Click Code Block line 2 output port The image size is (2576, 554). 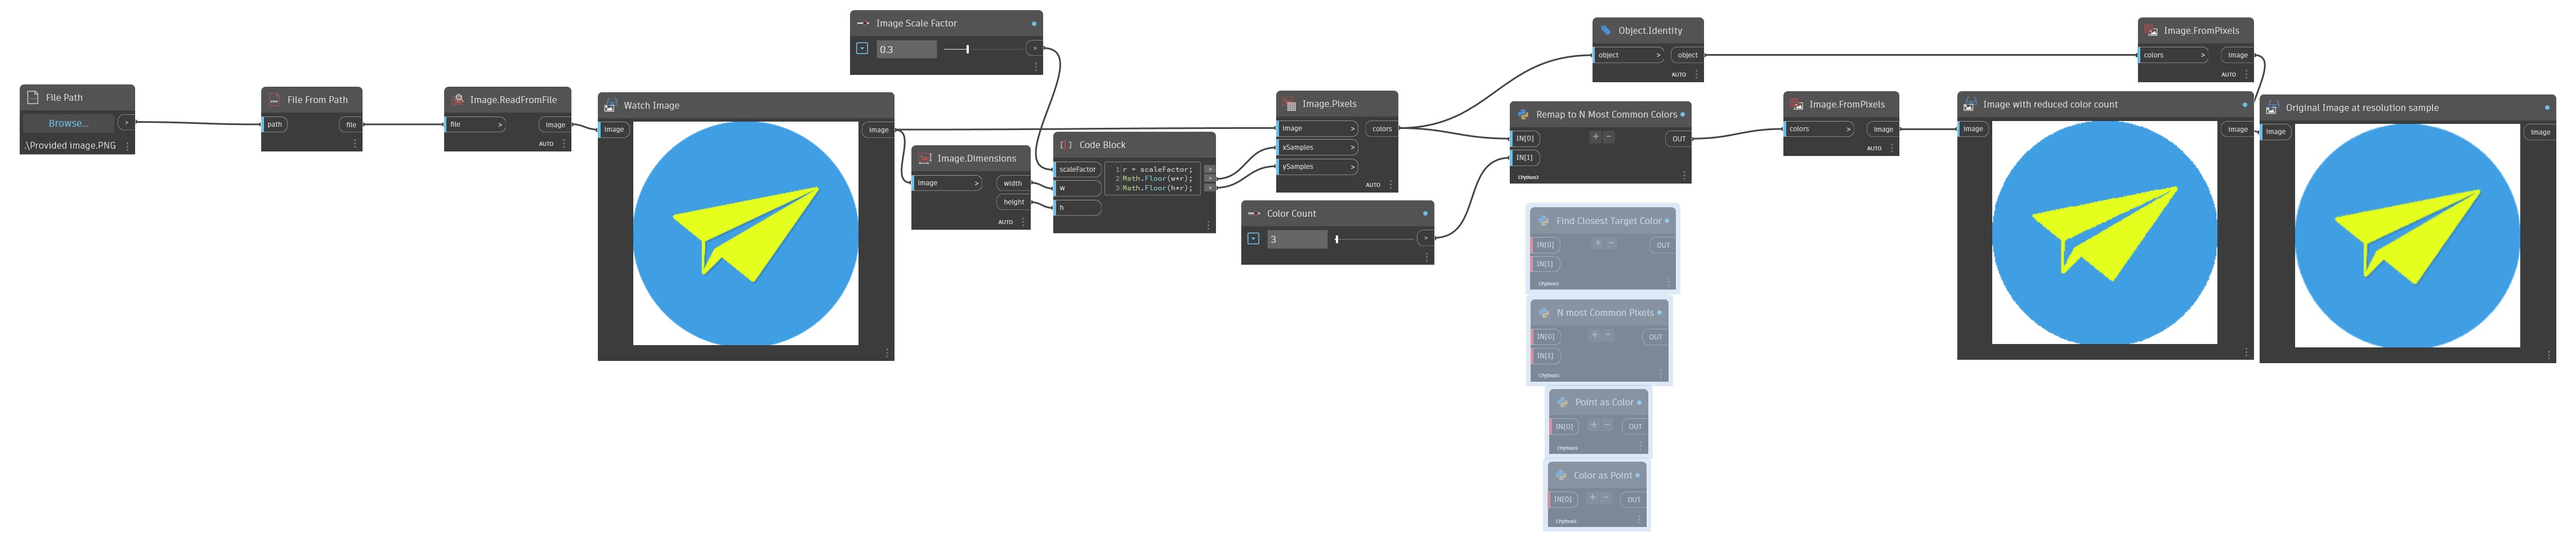tap(1209, 178)
